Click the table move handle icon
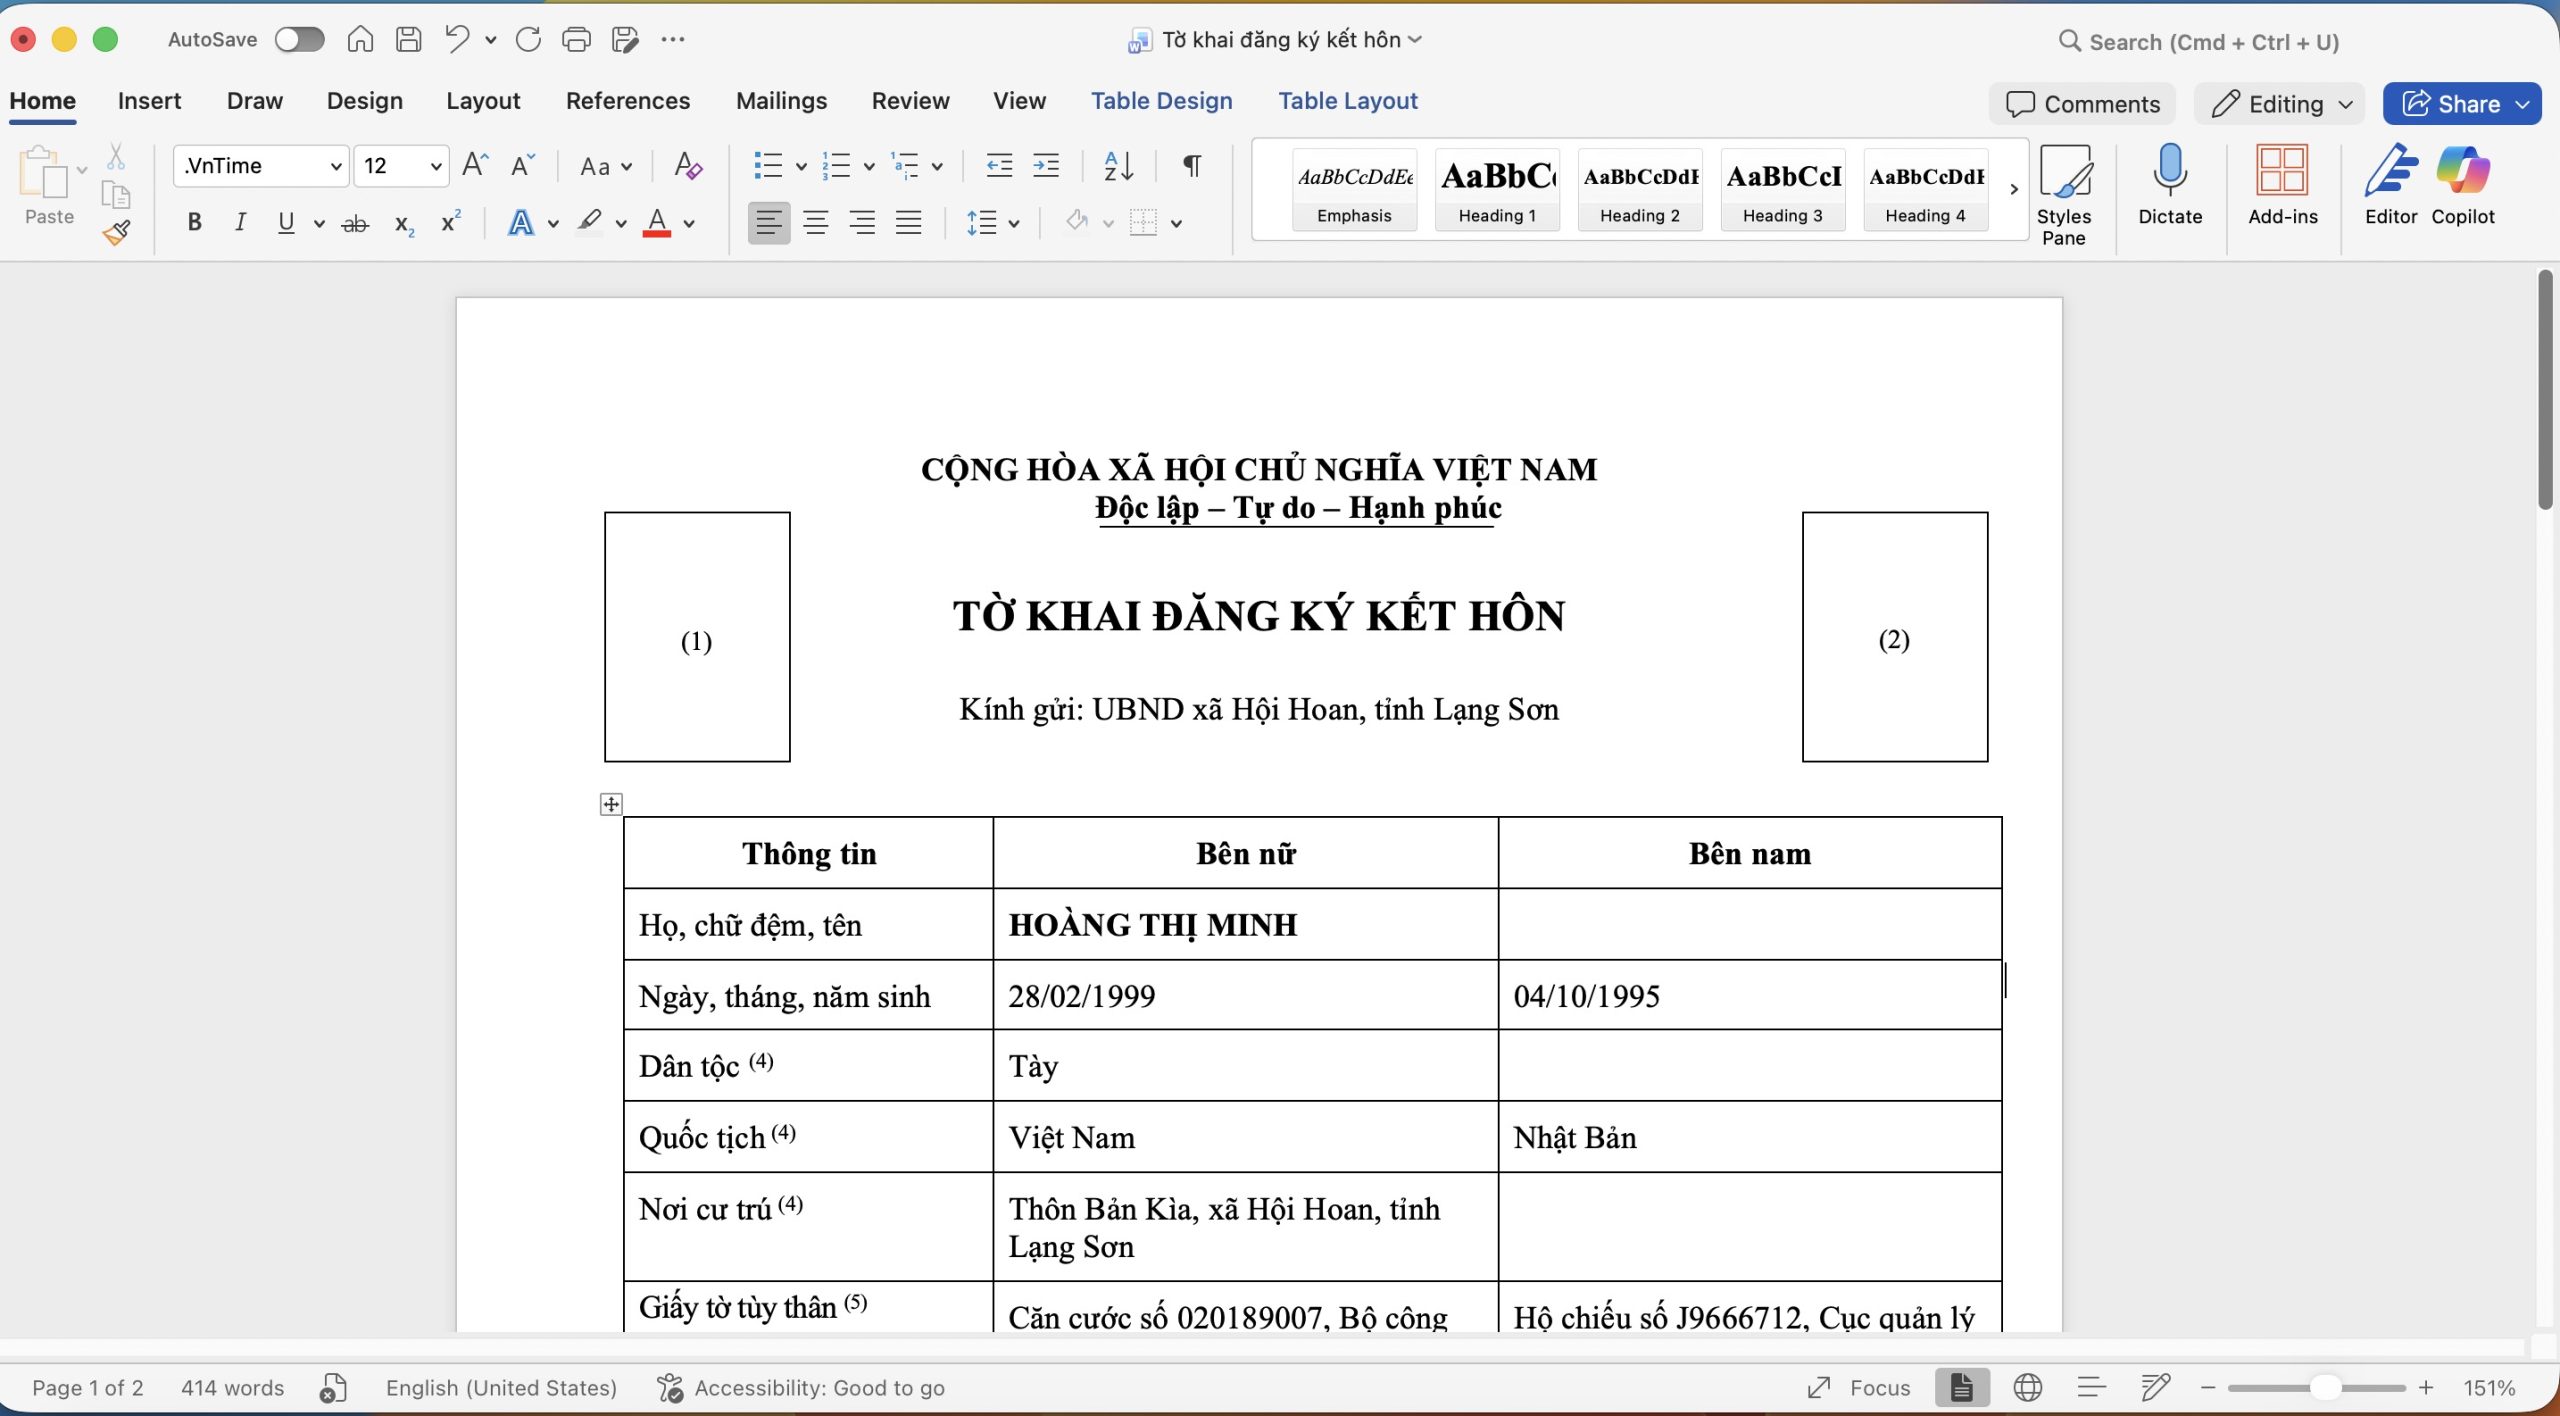The width and height of the screenshot is (2560, 1416). click(x=611, y=804)
